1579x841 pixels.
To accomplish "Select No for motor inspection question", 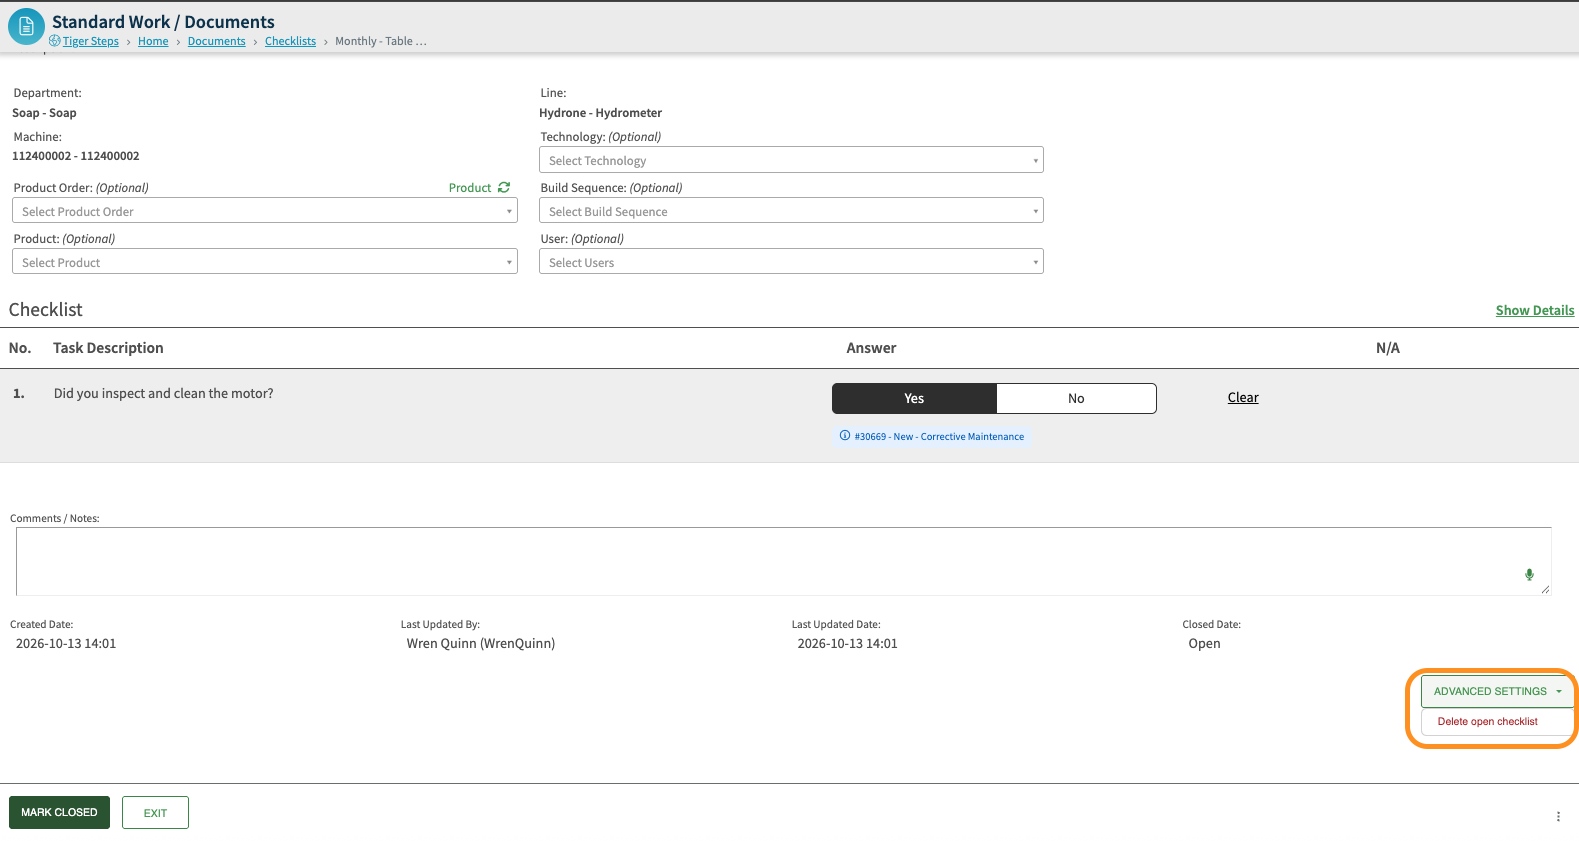I will 1076,398.
